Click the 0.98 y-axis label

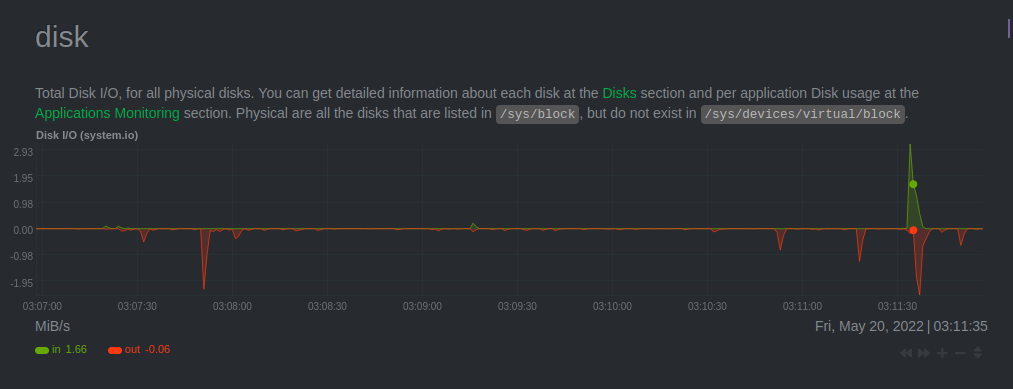[23, 204]
